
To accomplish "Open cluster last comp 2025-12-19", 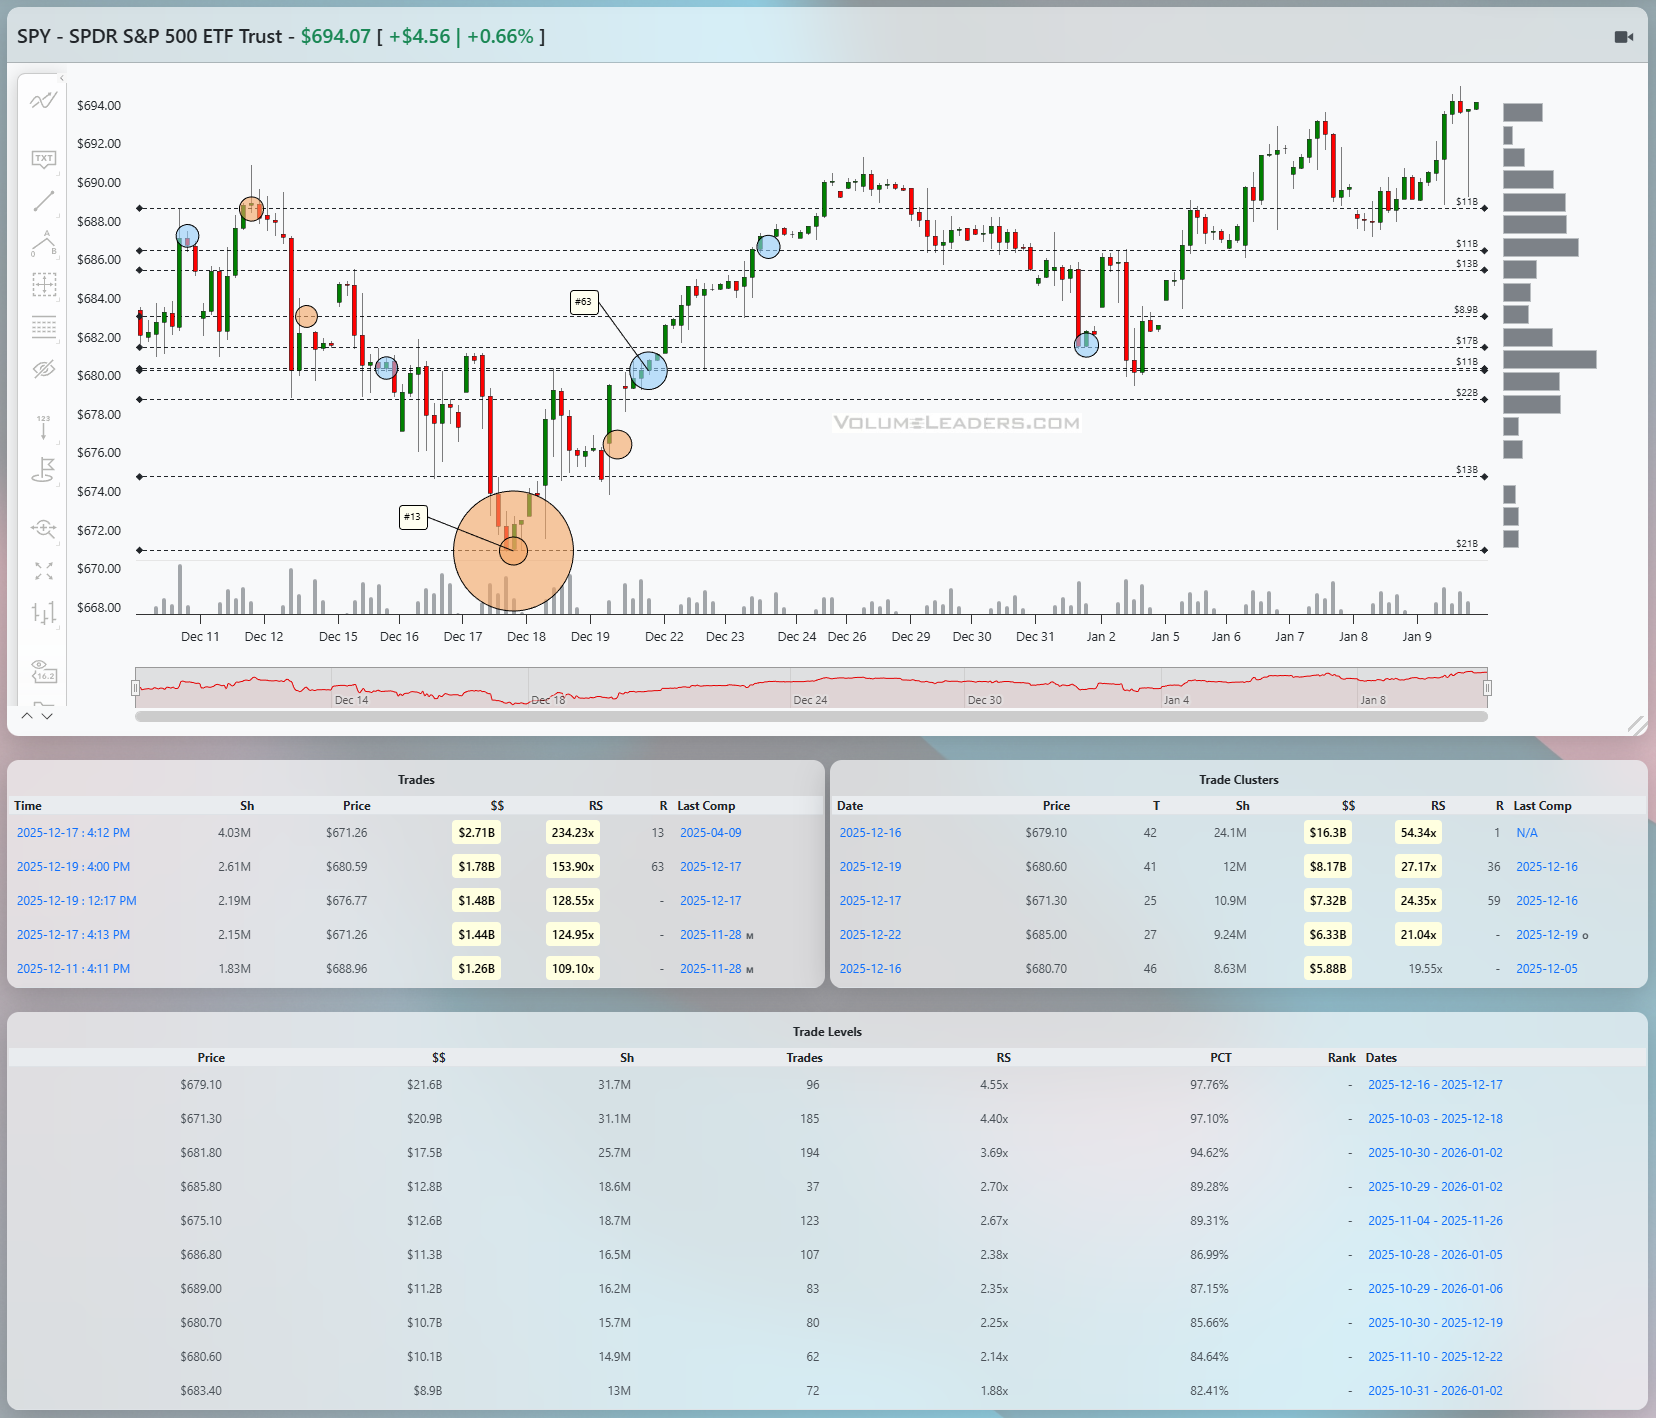I will point(1547,935).
